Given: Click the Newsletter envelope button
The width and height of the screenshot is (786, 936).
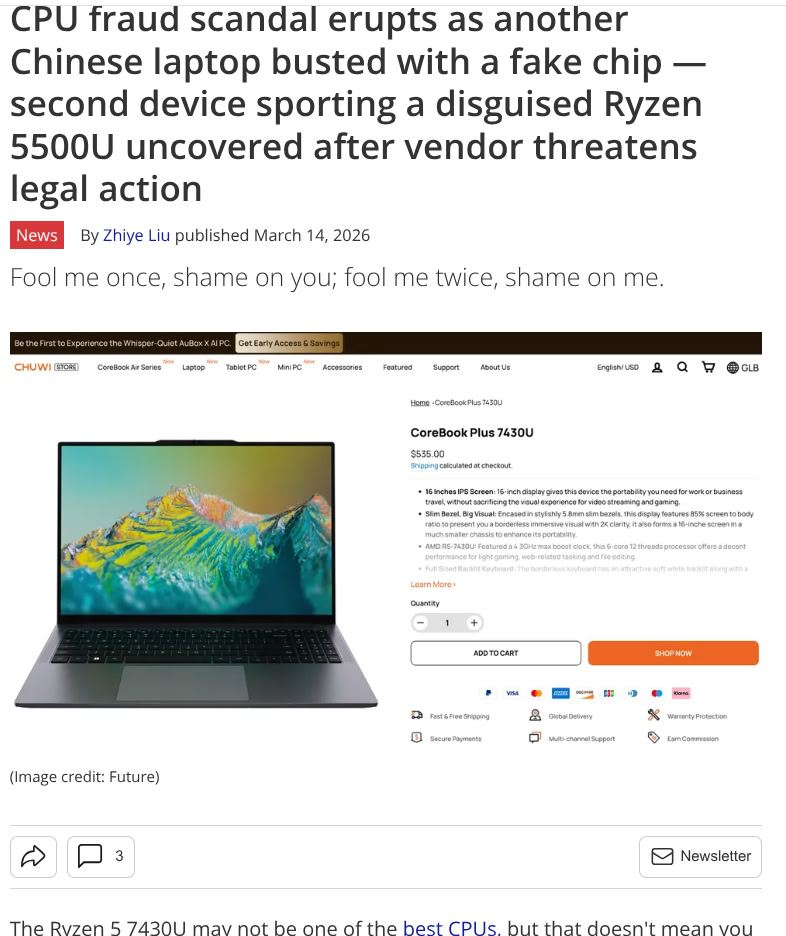Looking at the screenshot, I should click(x=700, y=856).
